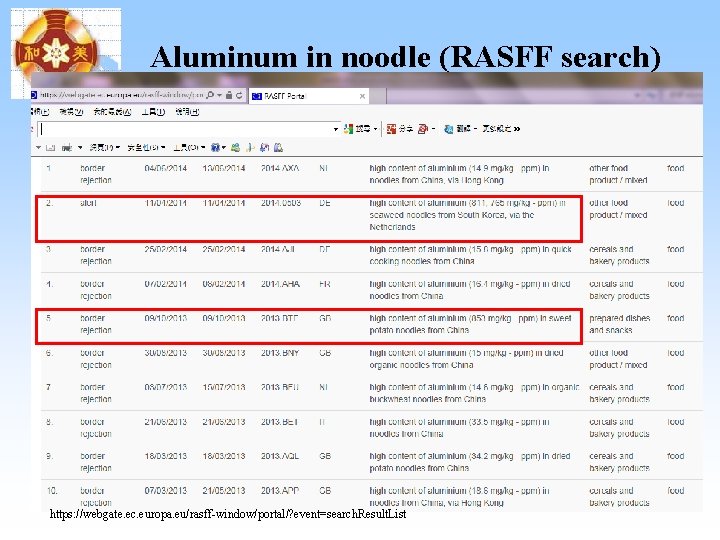720x540 pixels.
Task: Close the RASFF Portal tab
Action: pos(362,96)
